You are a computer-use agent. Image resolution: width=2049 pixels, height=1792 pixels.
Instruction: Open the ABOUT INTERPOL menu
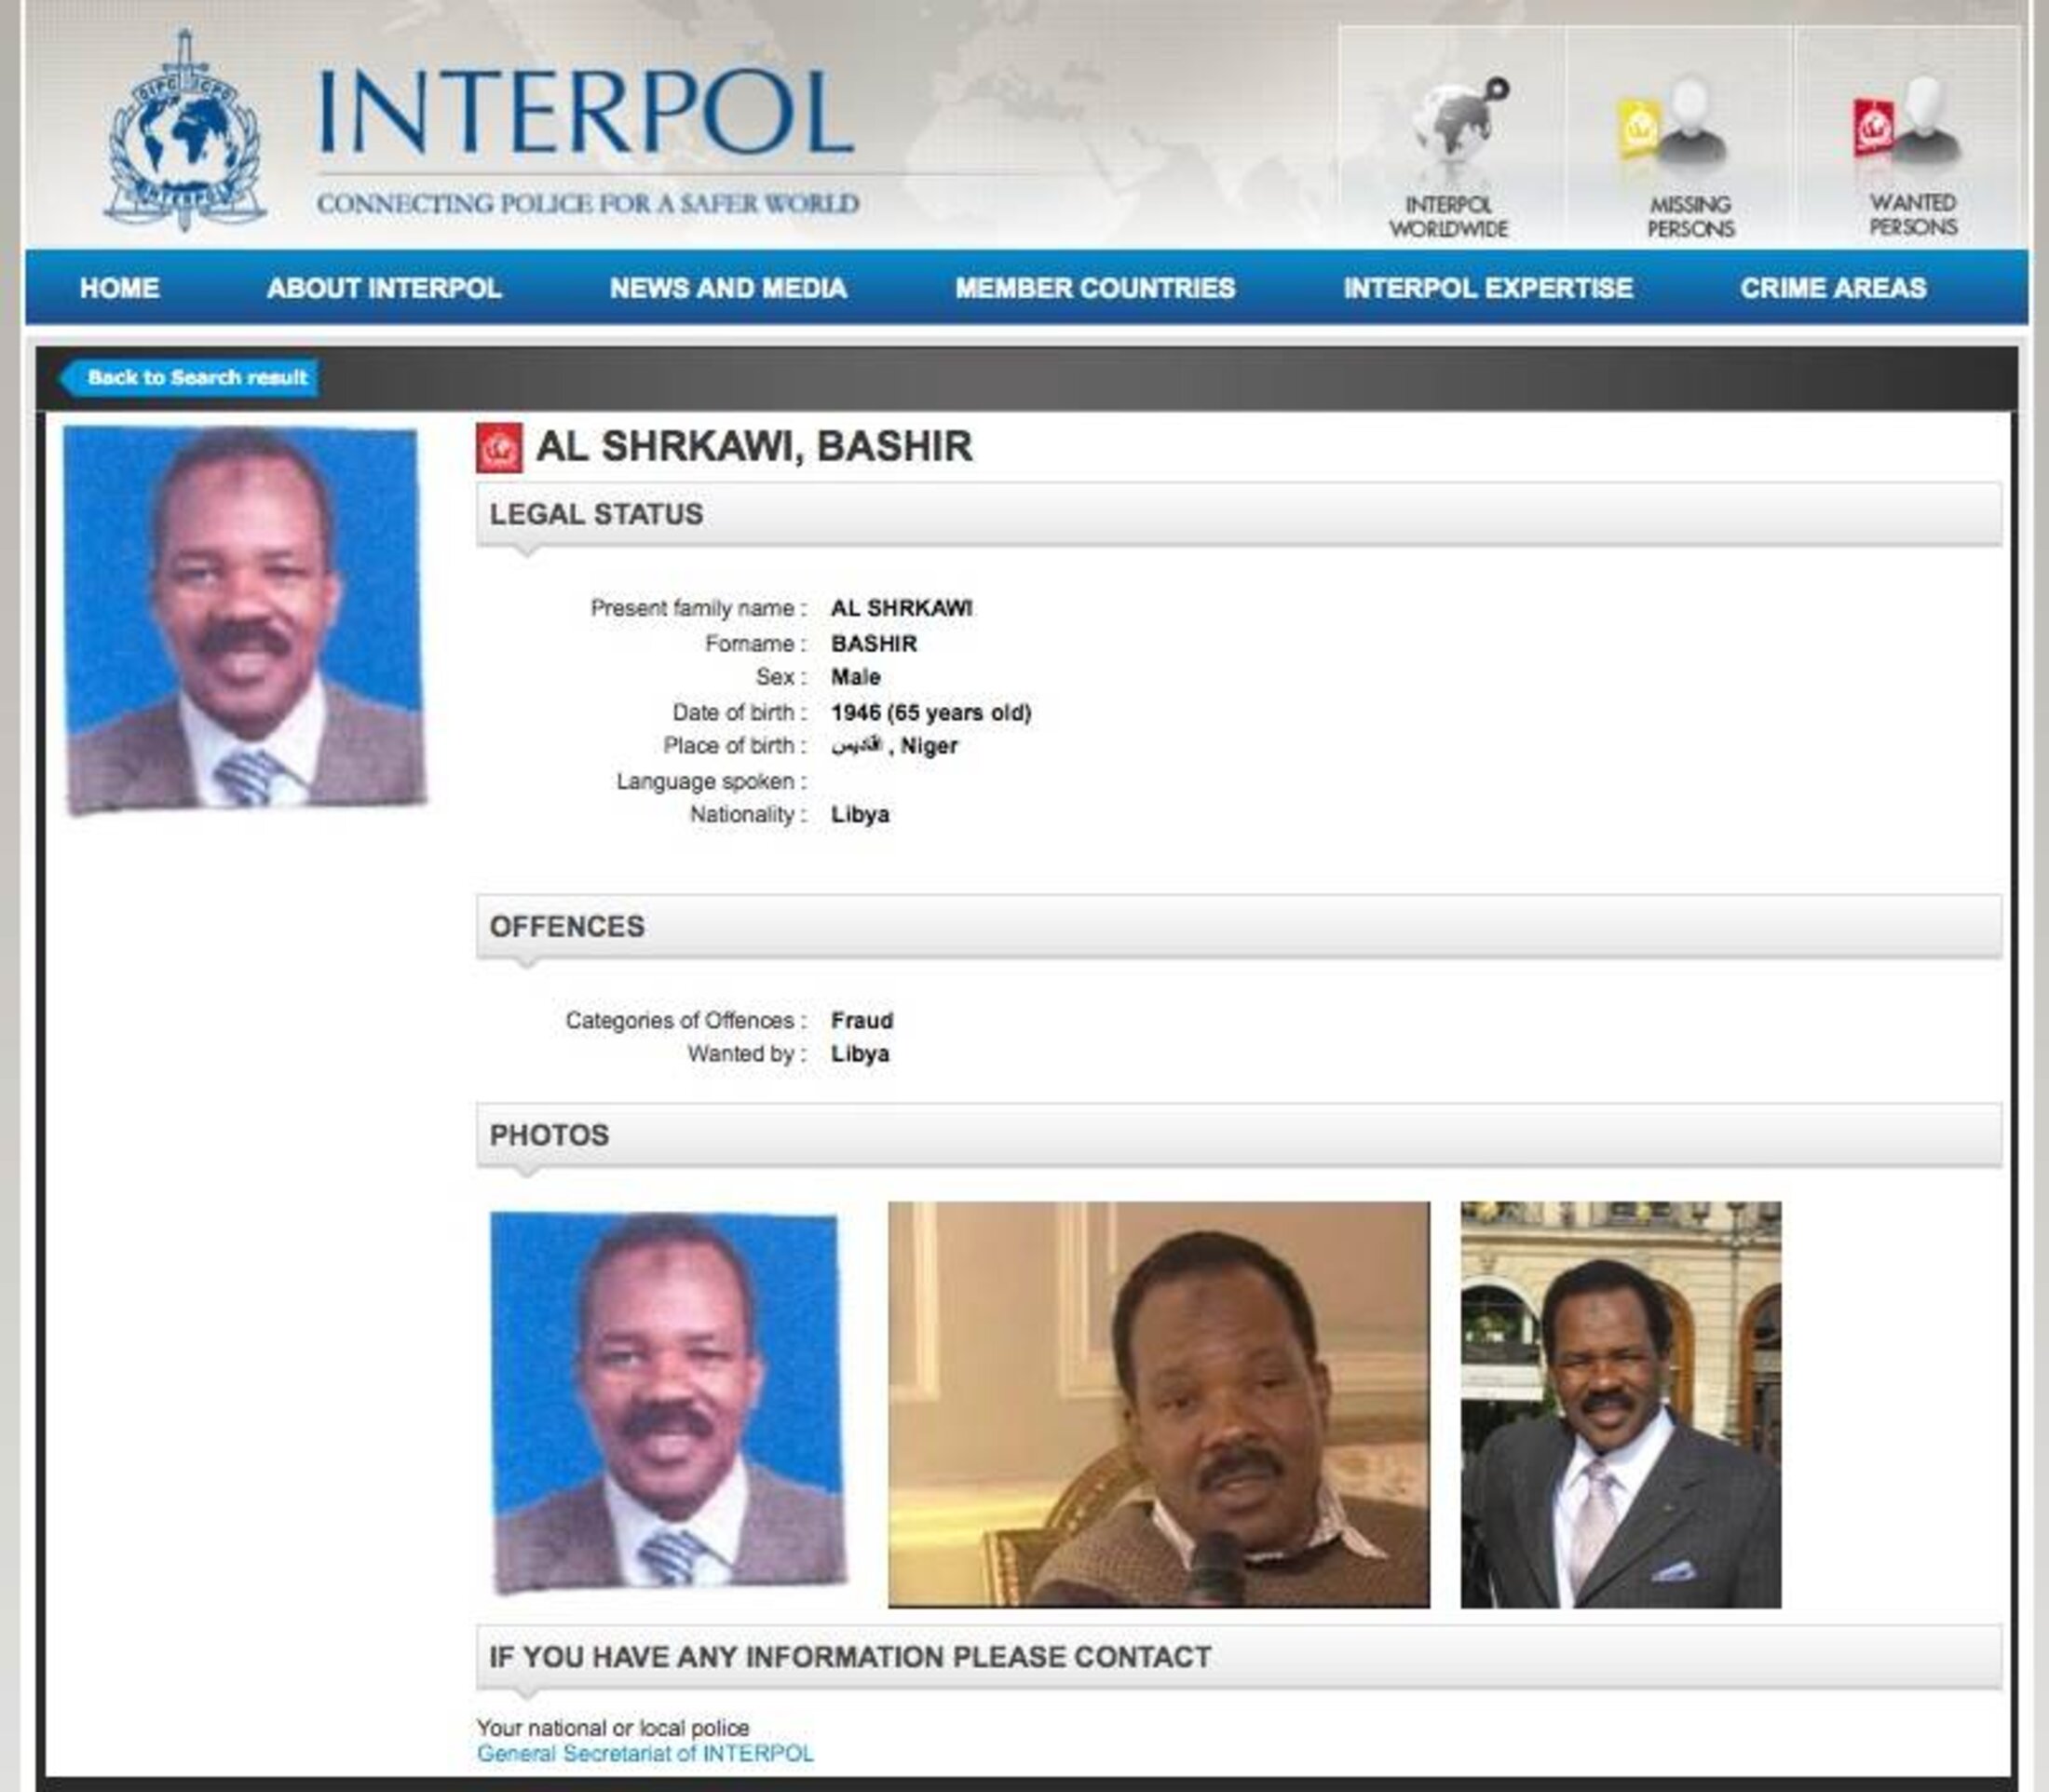(x=384, y=288)
